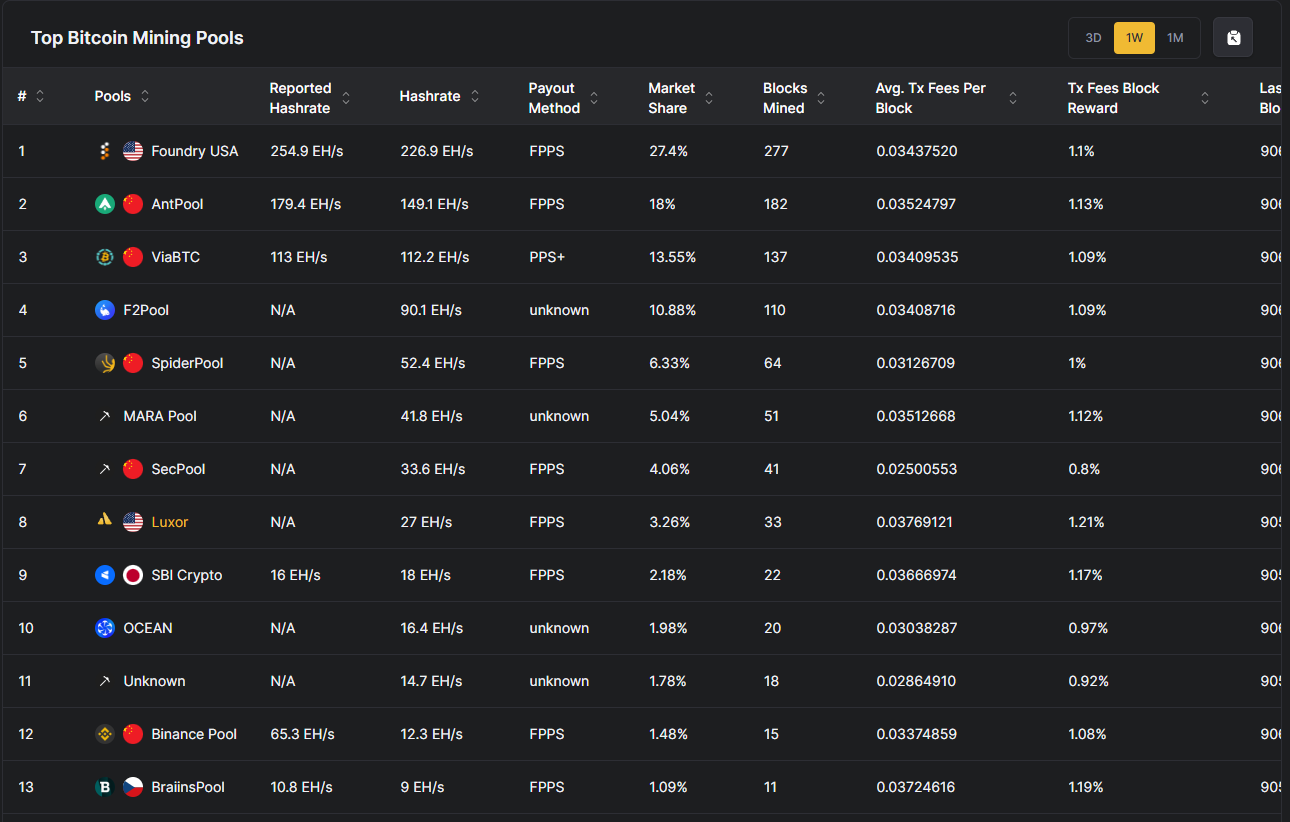This screenshot has height=822, width=1290.
Task: Click the ViaBTC logo icon
Action: pyautogui.click(x=104, y=257)
